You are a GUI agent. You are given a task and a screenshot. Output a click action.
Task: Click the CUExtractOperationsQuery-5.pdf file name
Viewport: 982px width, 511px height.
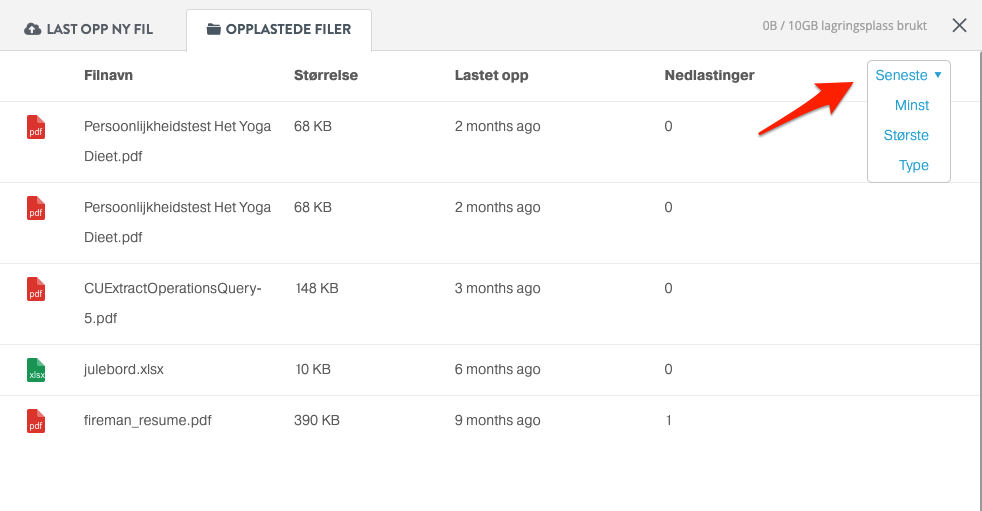pos(172,303)
